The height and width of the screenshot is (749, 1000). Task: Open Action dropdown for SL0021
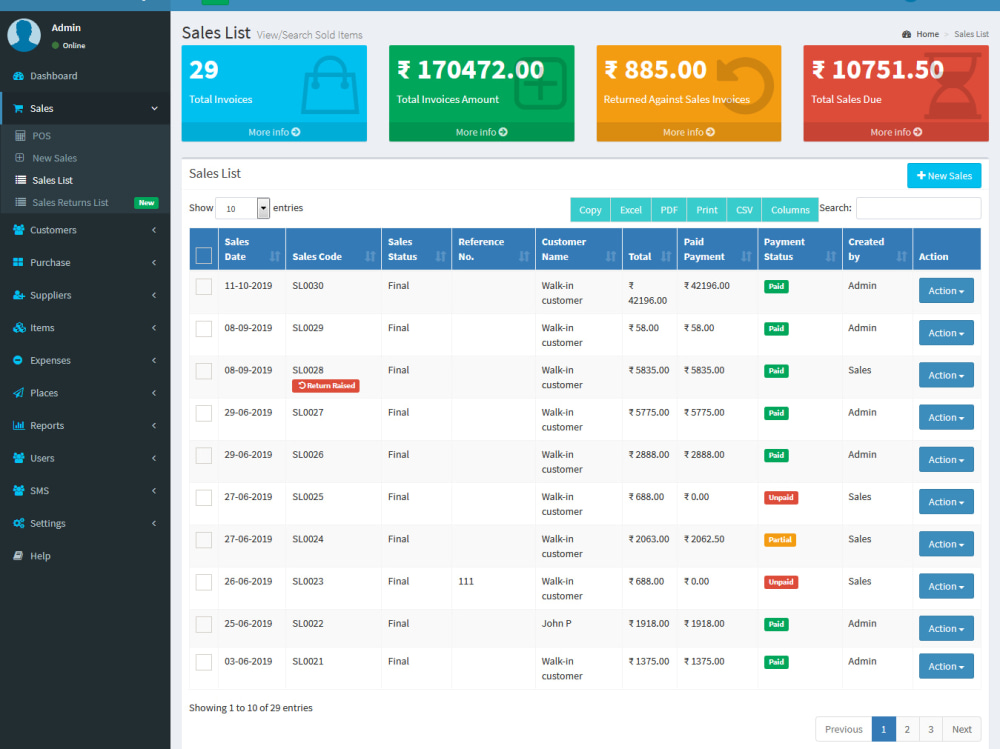[946, 666]
